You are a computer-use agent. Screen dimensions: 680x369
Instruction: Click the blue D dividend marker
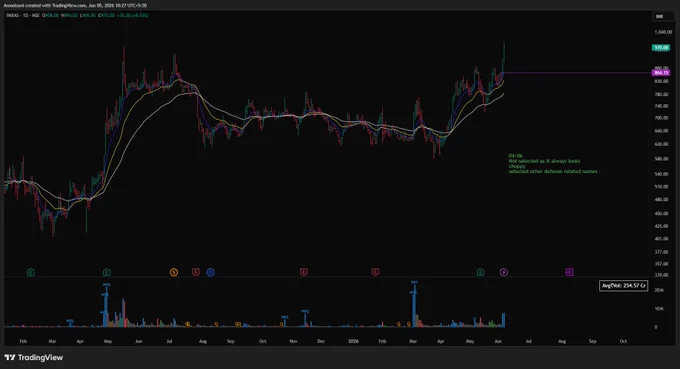(210, 272)
